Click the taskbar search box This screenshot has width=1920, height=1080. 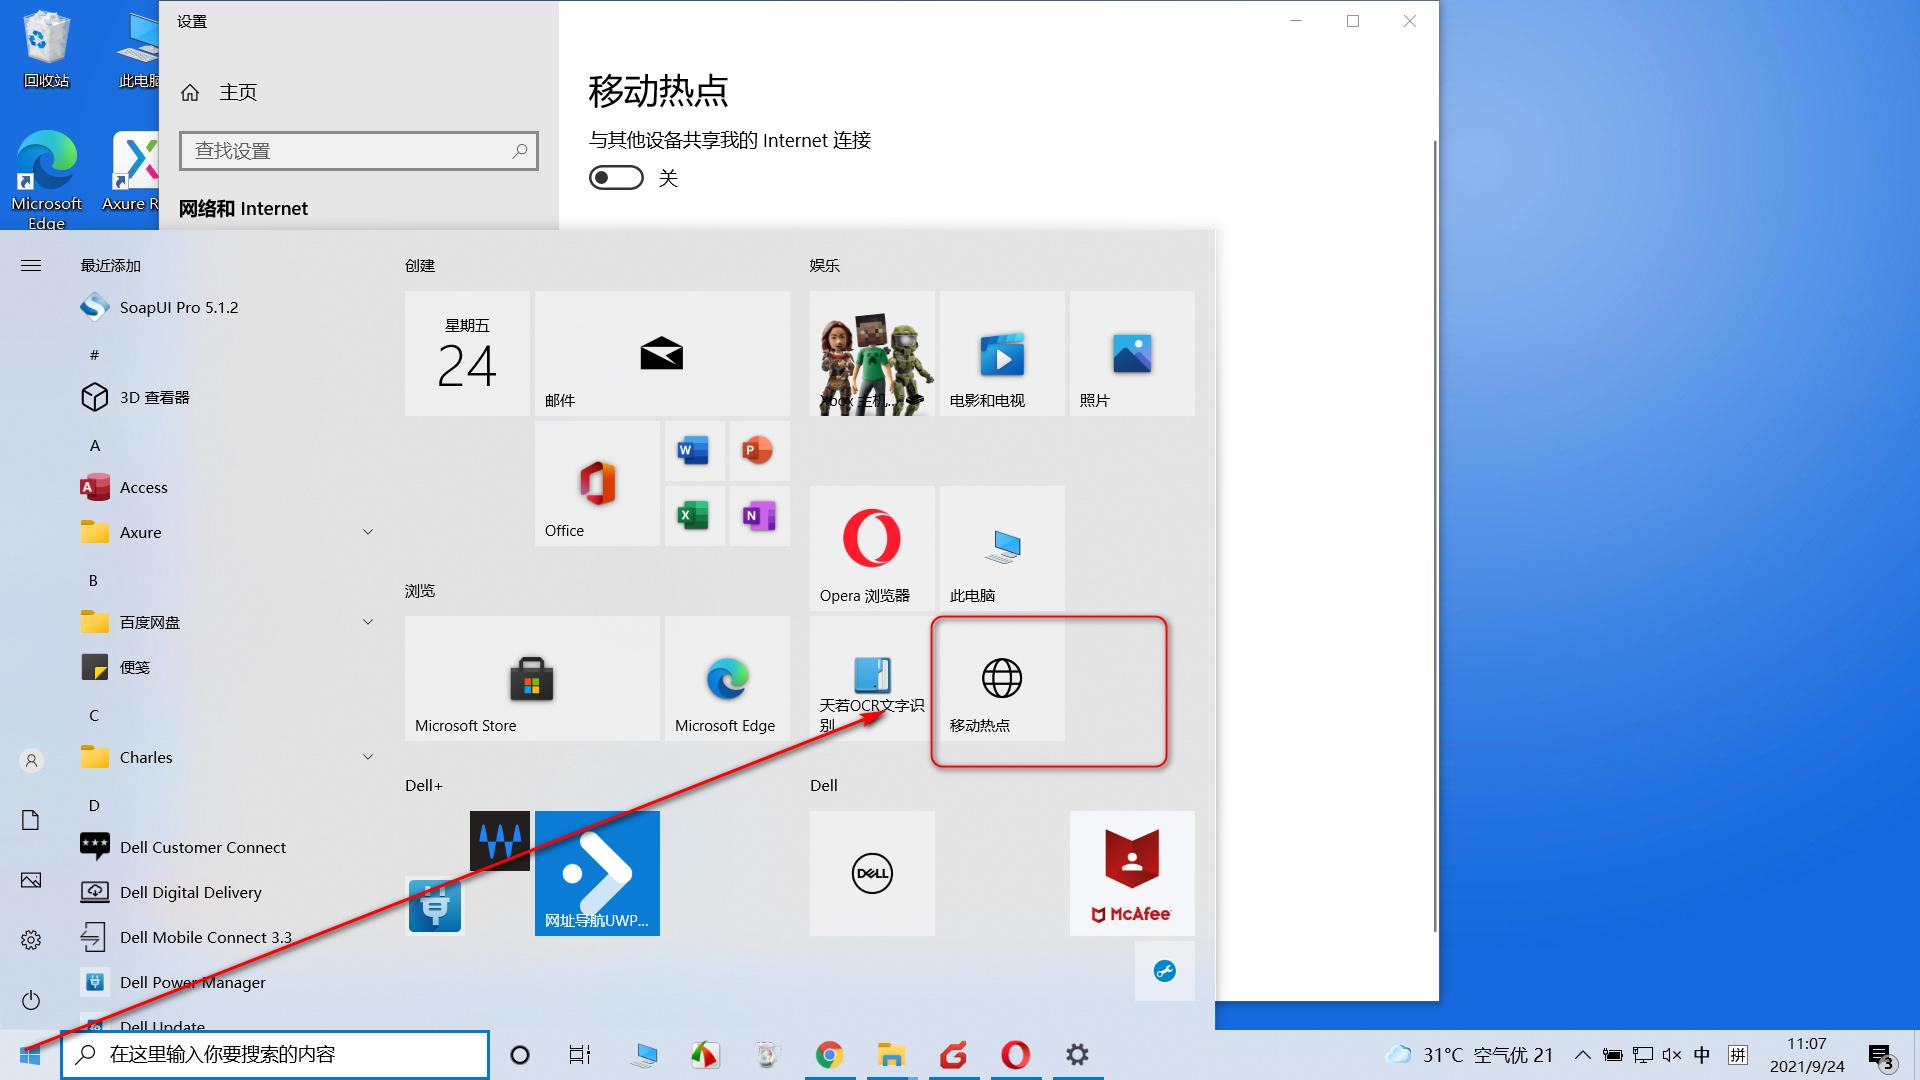275,1055
